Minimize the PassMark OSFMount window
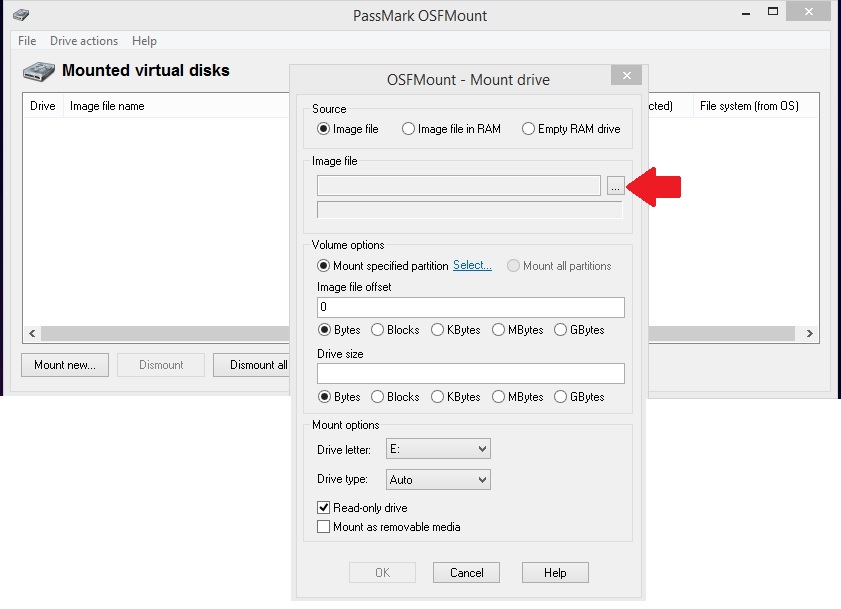841x609 pixels. 746,13
